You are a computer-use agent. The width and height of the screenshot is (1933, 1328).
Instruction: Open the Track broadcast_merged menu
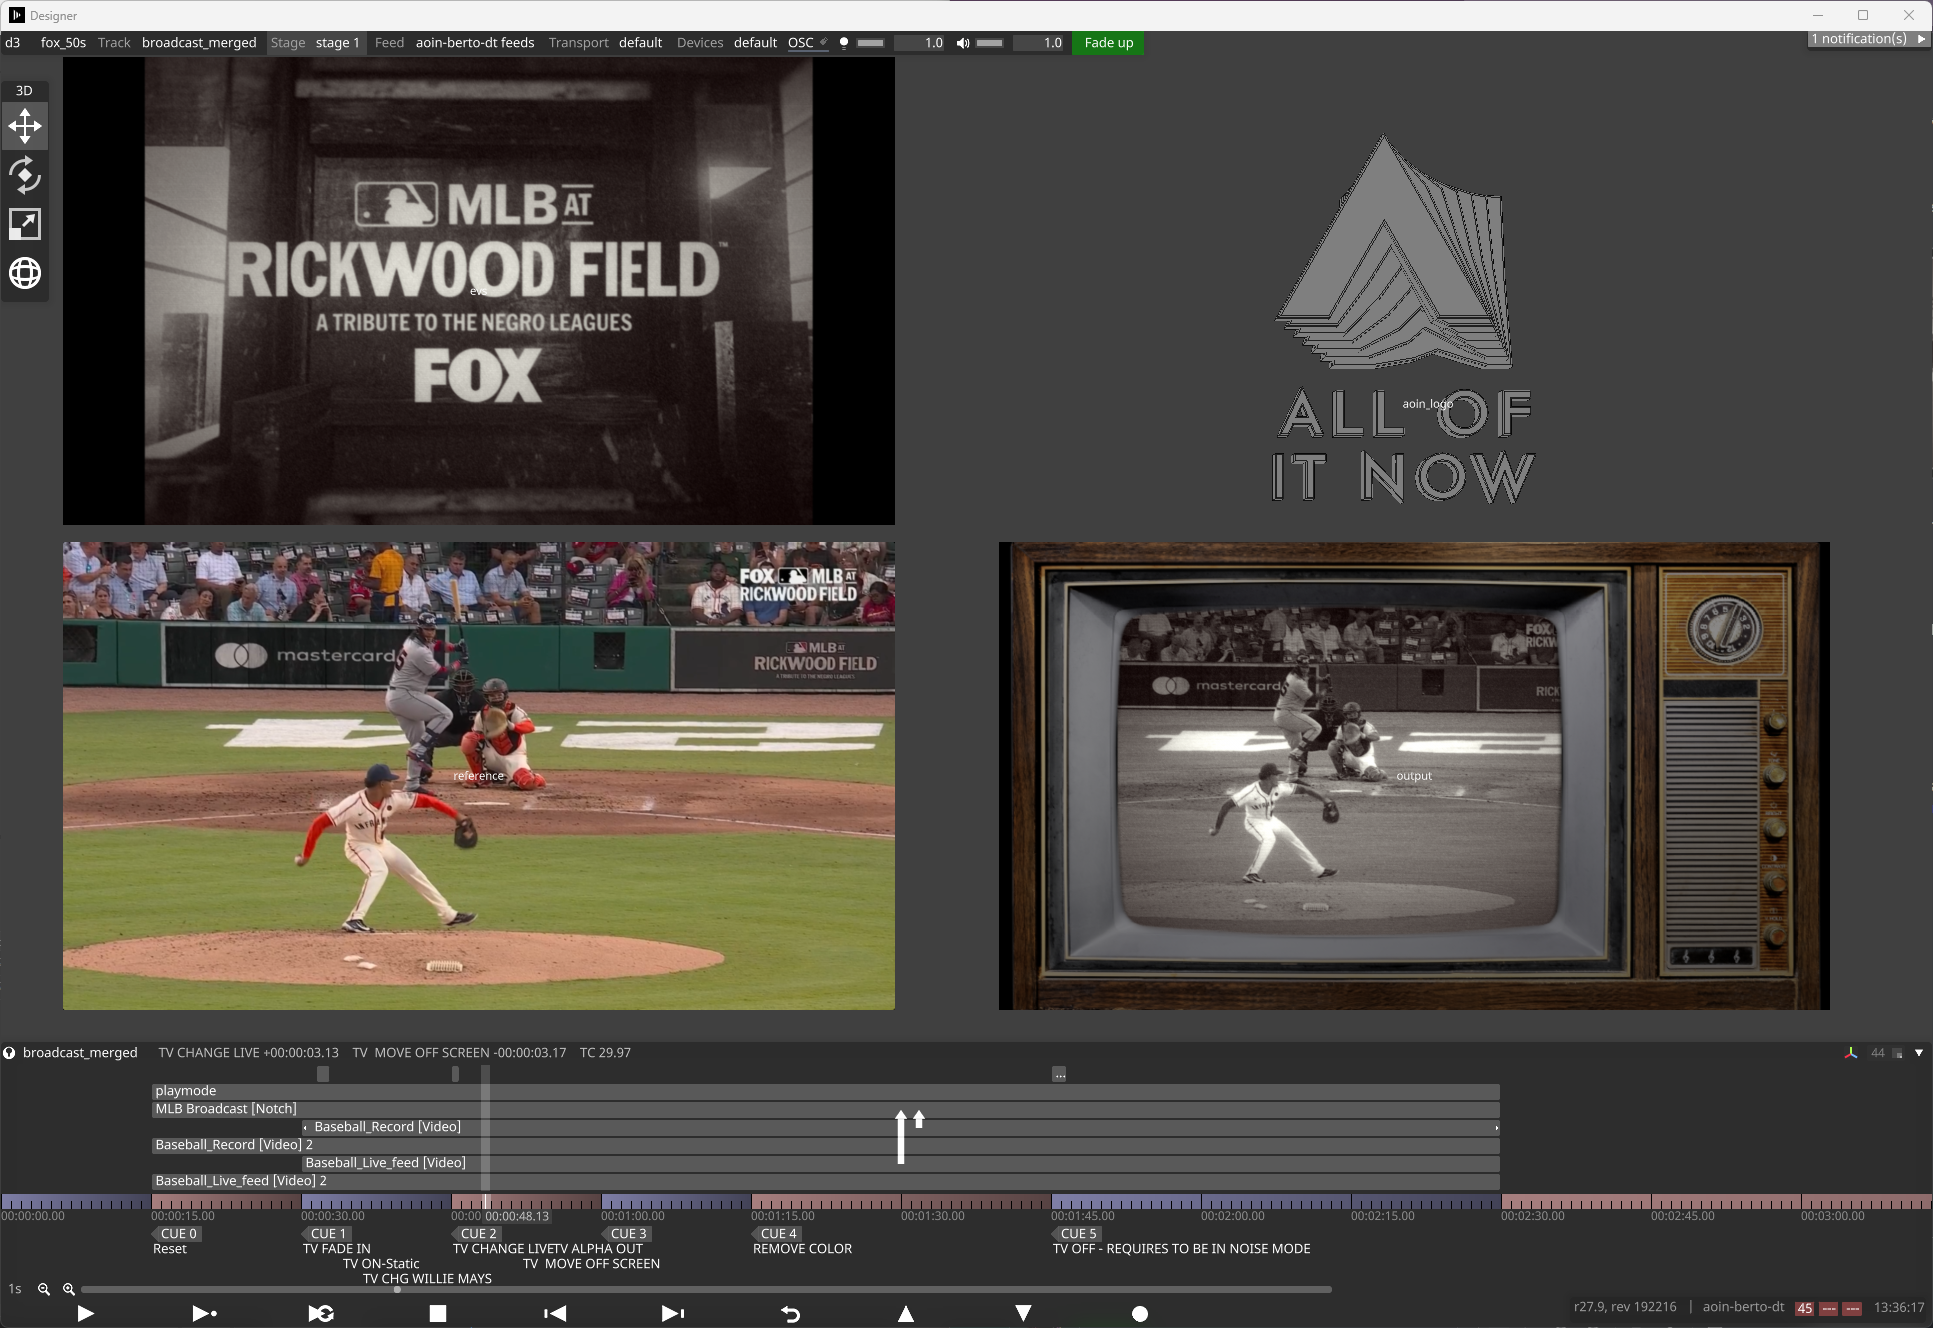point(177,42)
